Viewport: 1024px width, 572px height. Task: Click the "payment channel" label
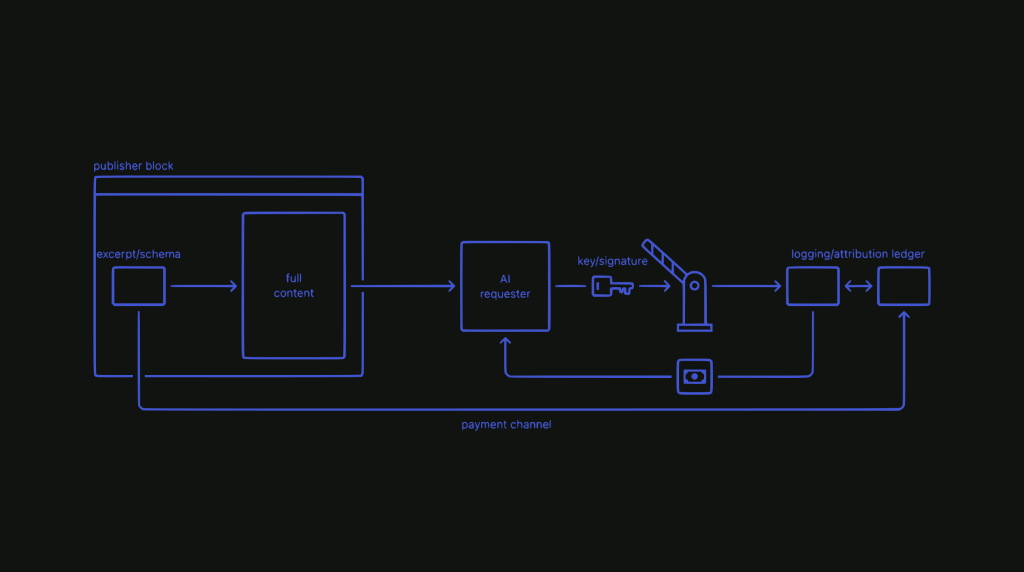[x=506, y=425]
